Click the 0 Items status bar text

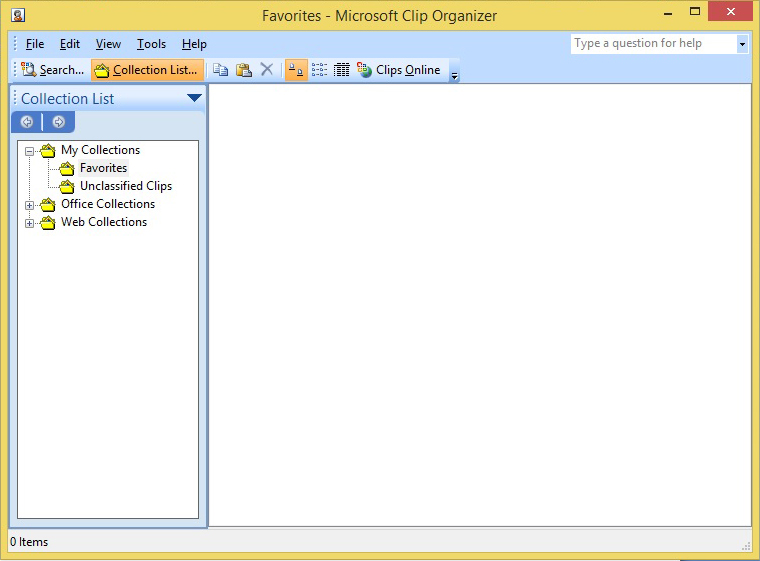tap(29, 542)
